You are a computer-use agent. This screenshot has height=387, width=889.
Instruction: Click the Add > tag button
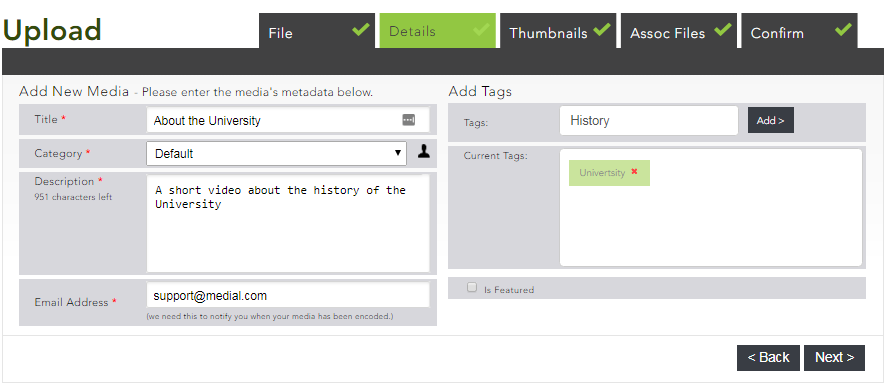[x=771, y=121]
